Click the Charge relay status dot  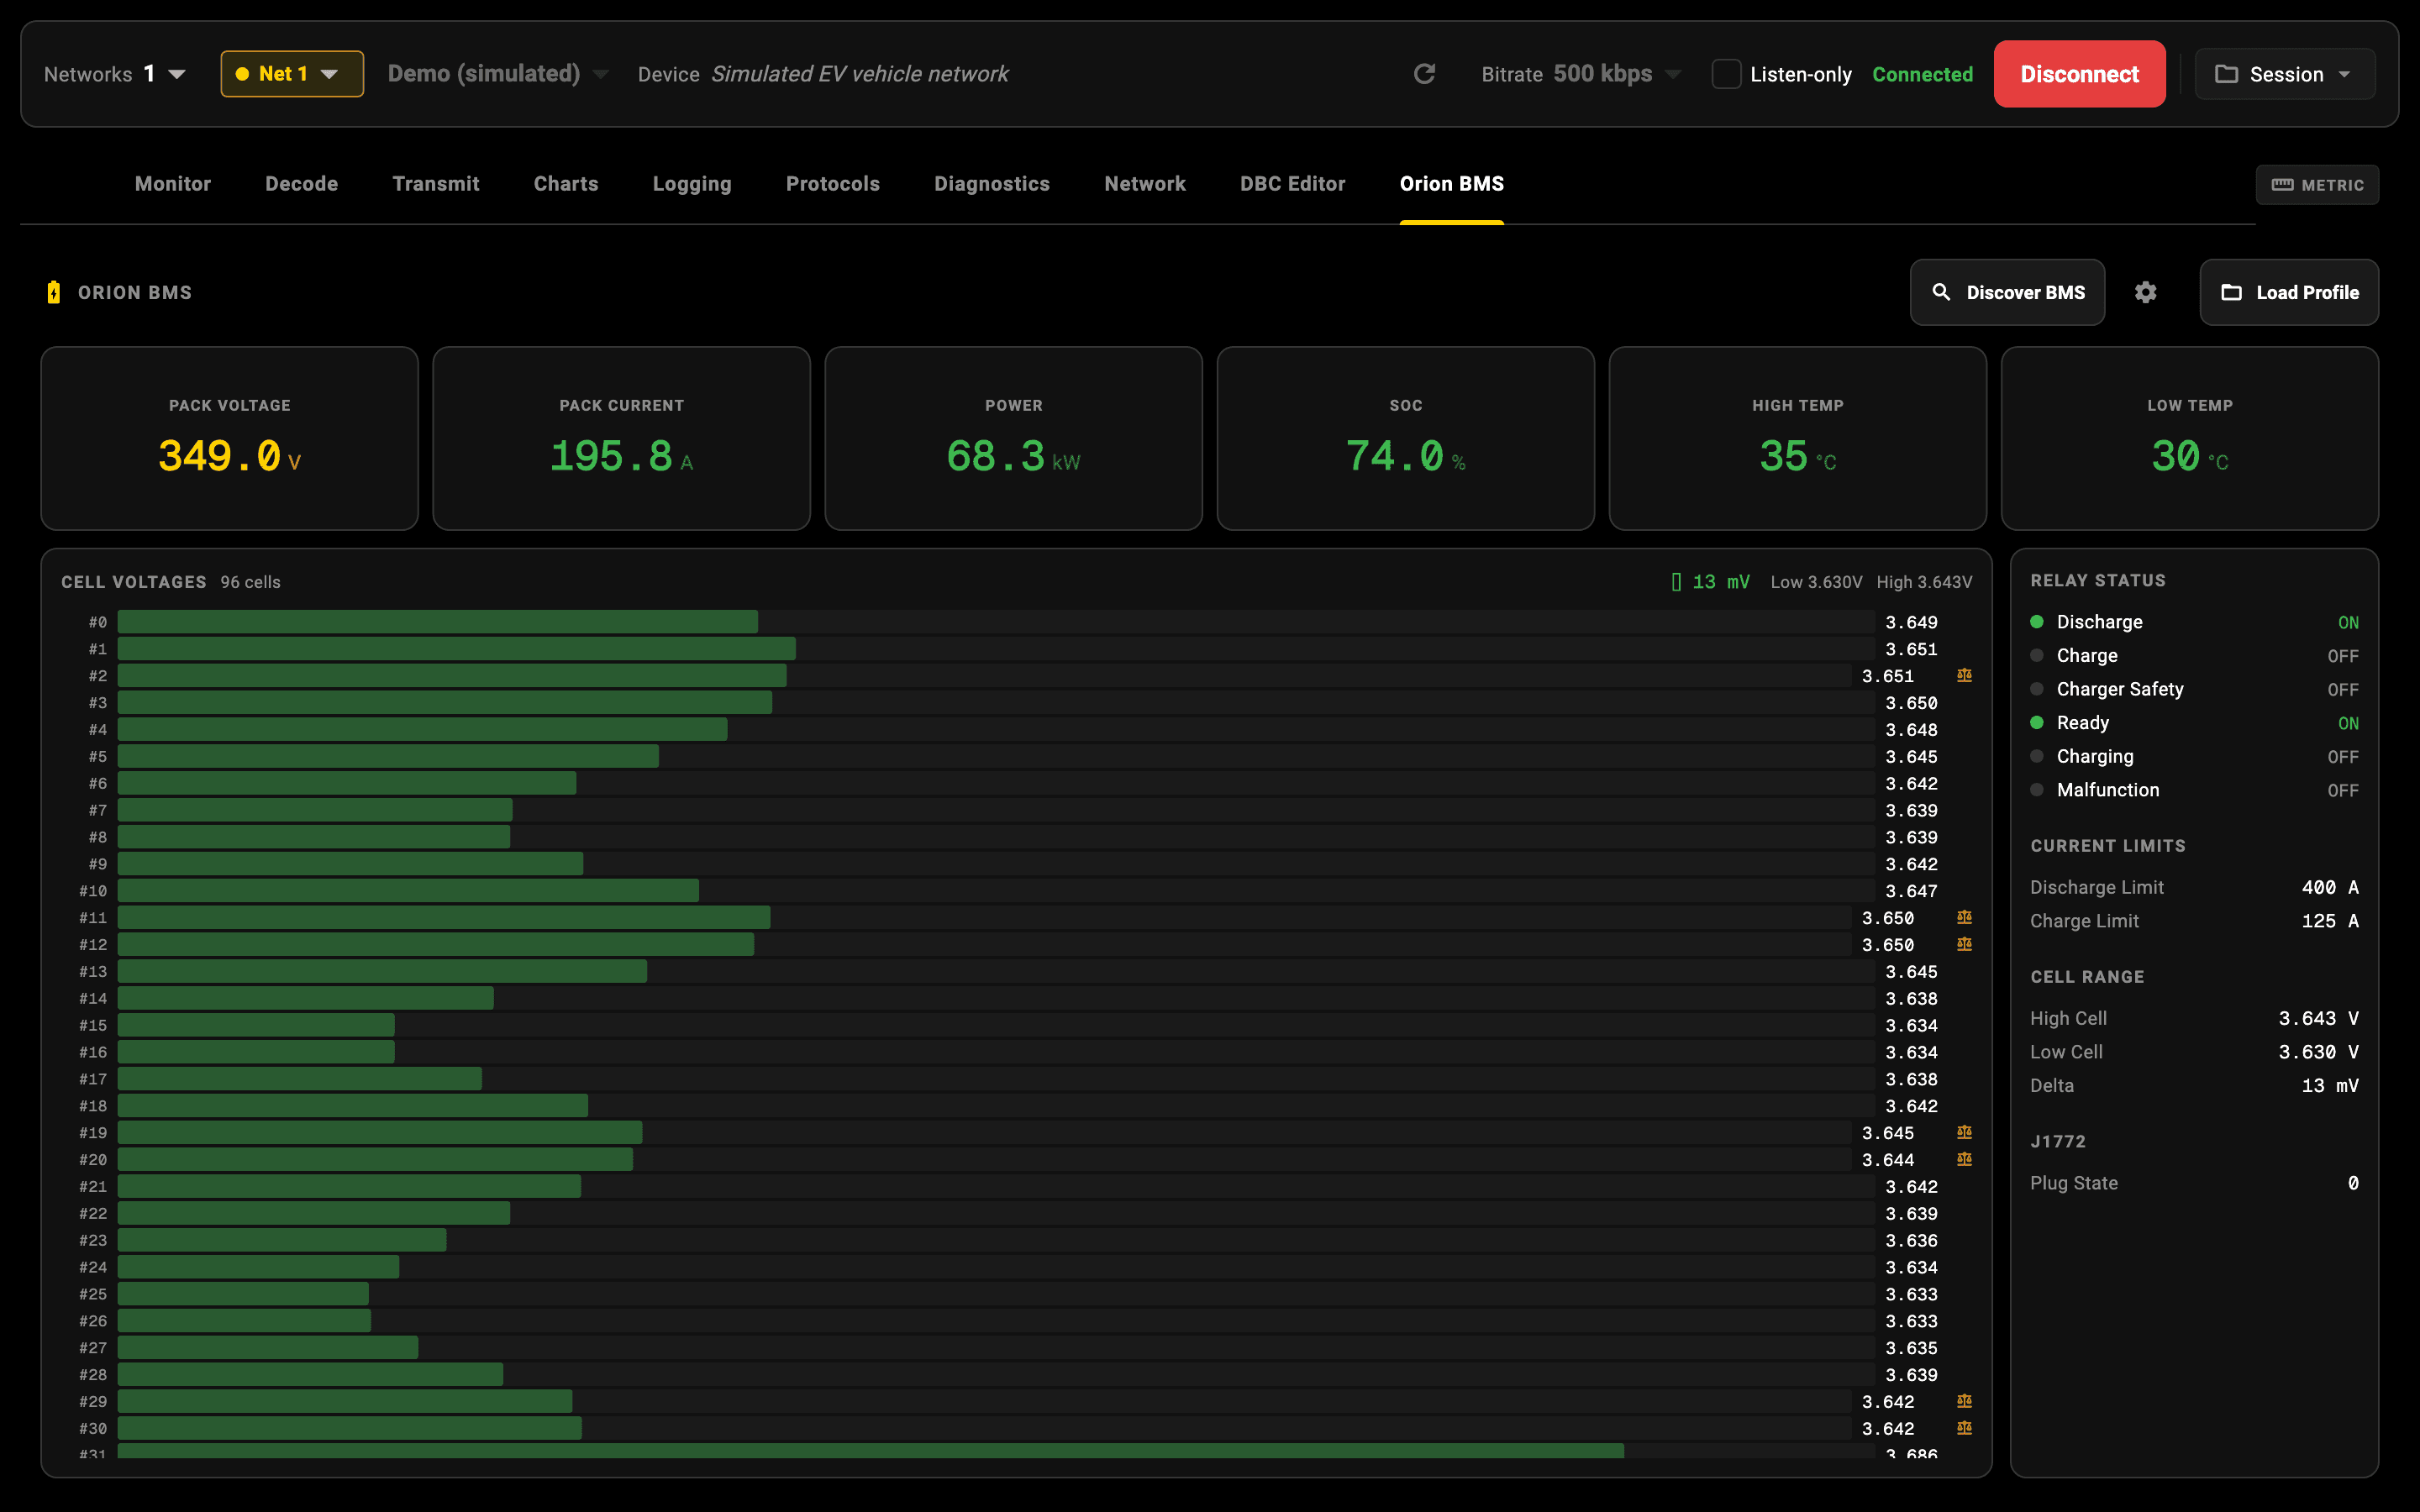[2037, 656]
